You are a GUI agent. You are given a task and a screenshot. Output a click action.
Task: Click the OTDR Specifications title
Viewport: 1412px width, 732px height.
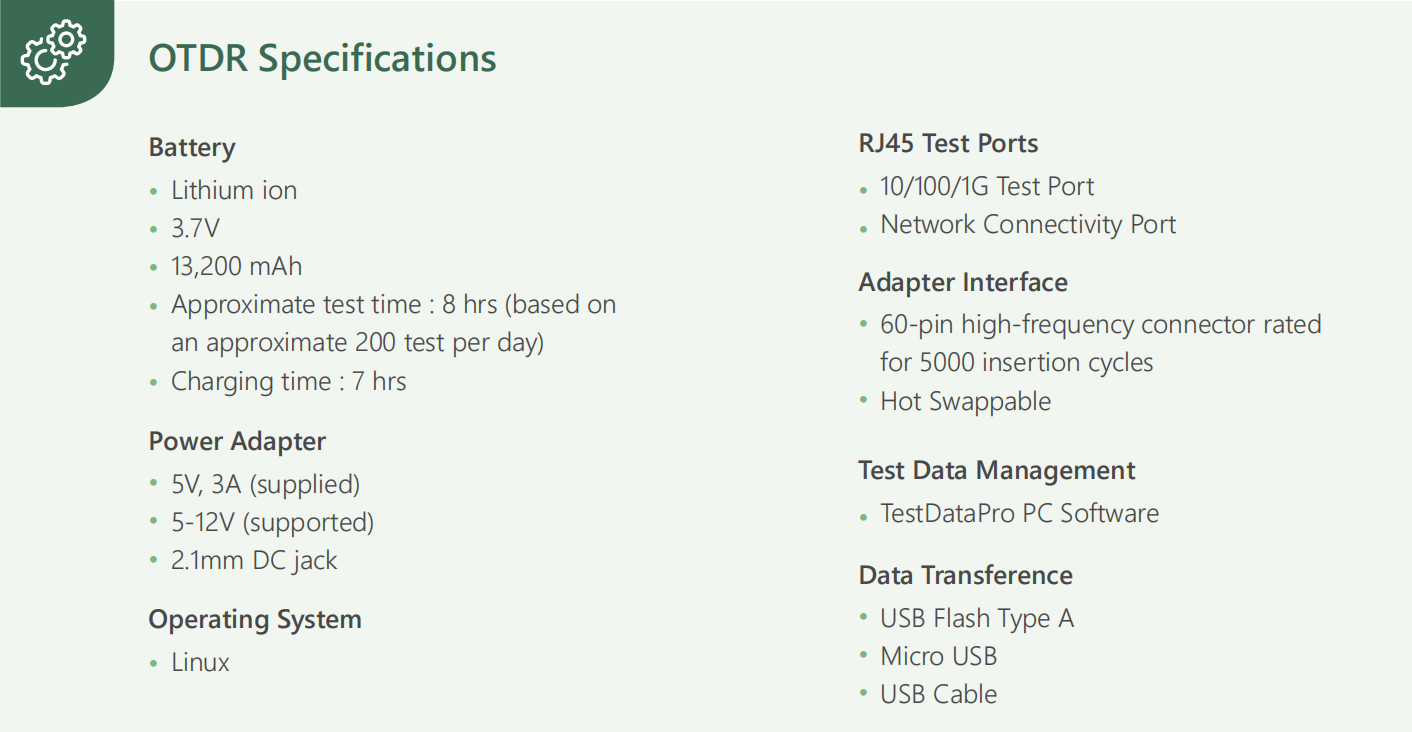coord(322,58)
